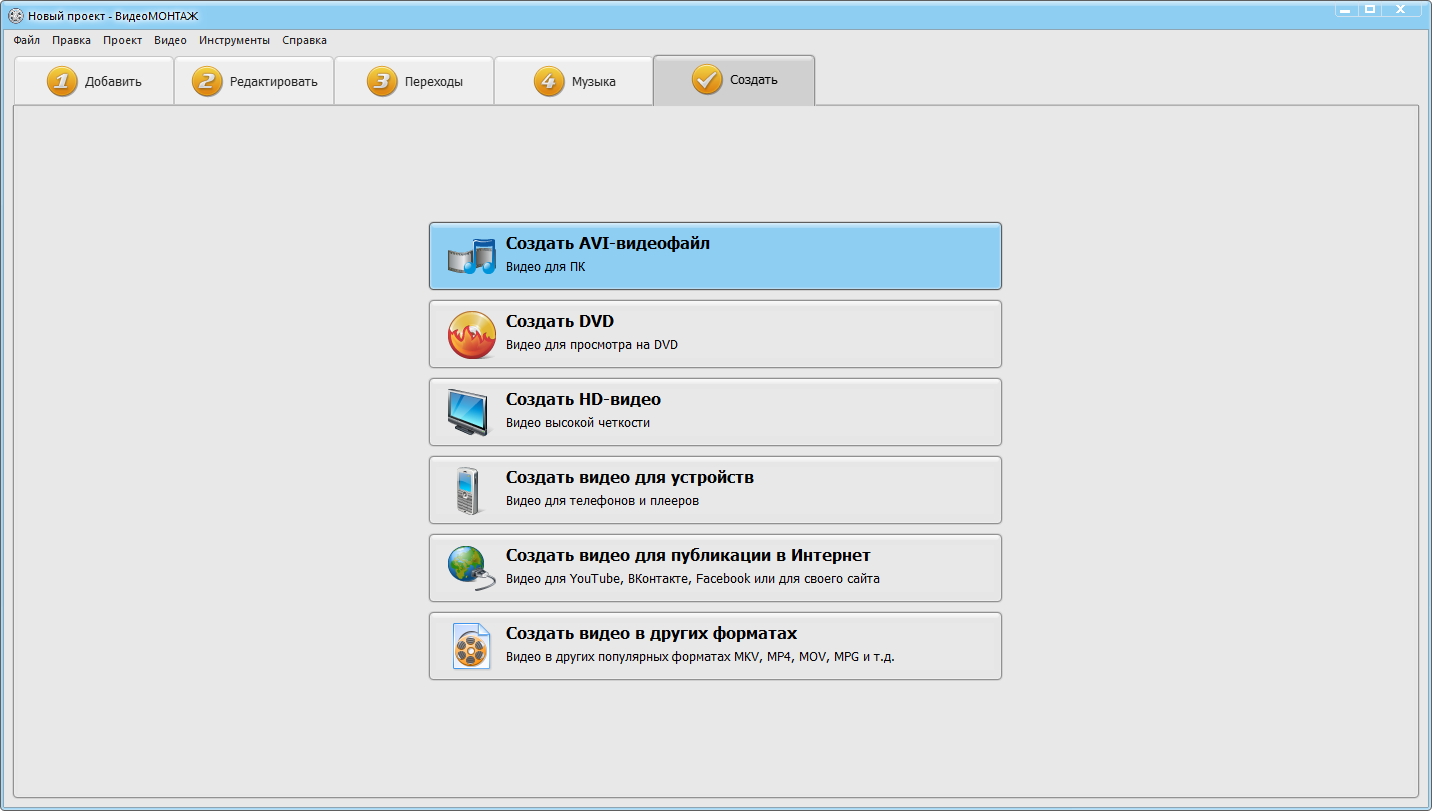The width and height of the screenshot is (1432, 811).
Task: Click the number 1 badge icon
Action: click(62, 82)
